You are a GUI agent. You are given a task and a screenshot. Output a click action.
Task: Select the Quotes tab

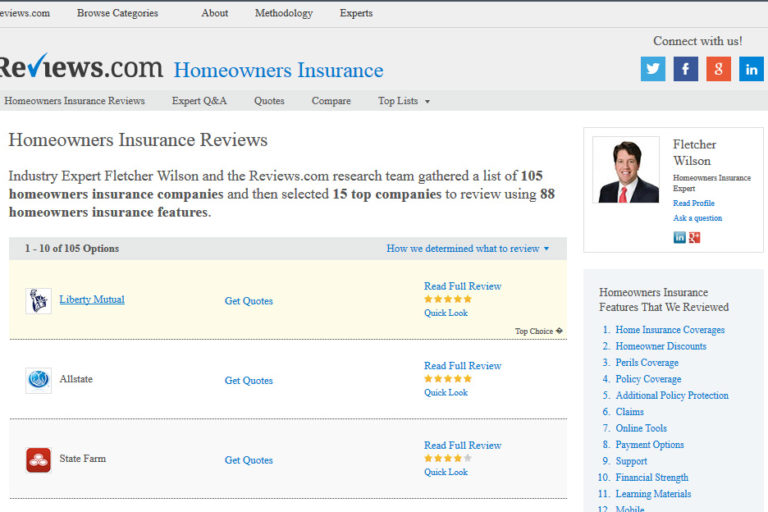tap(269, 101)
